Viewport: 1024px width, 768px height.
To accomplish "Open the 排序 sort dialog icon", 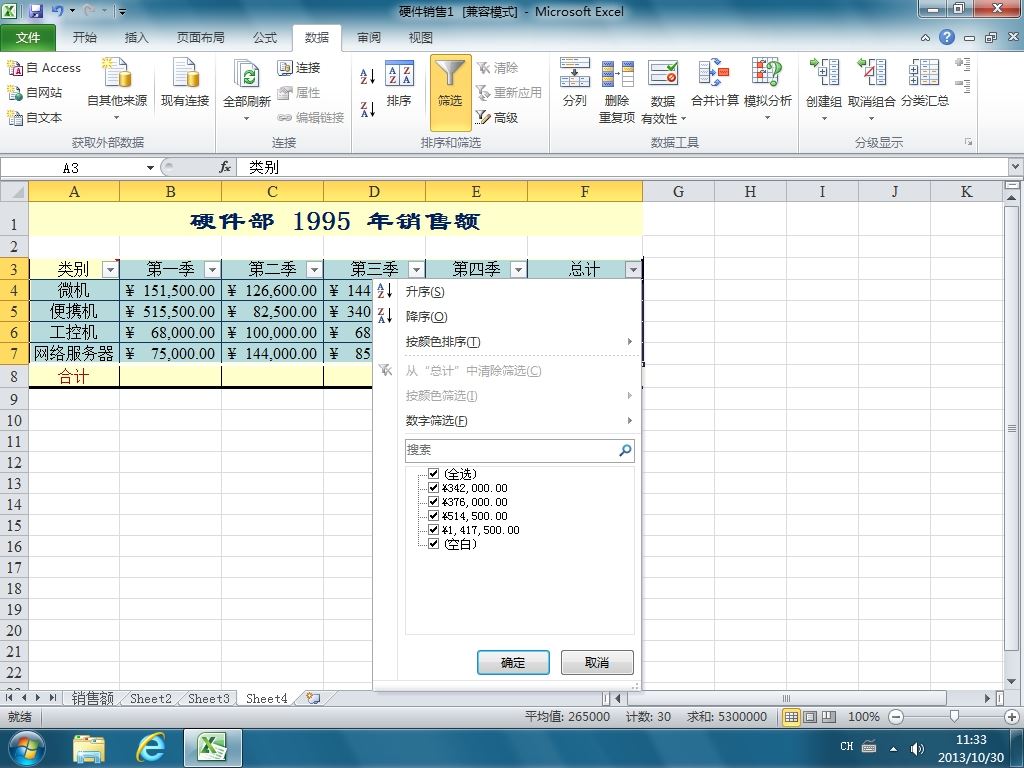I will [399, 74].
